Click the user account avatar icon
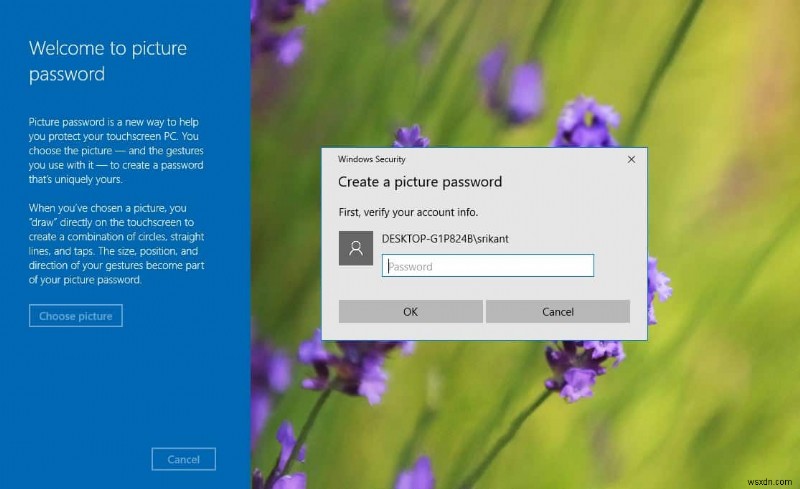 [356, 248]
